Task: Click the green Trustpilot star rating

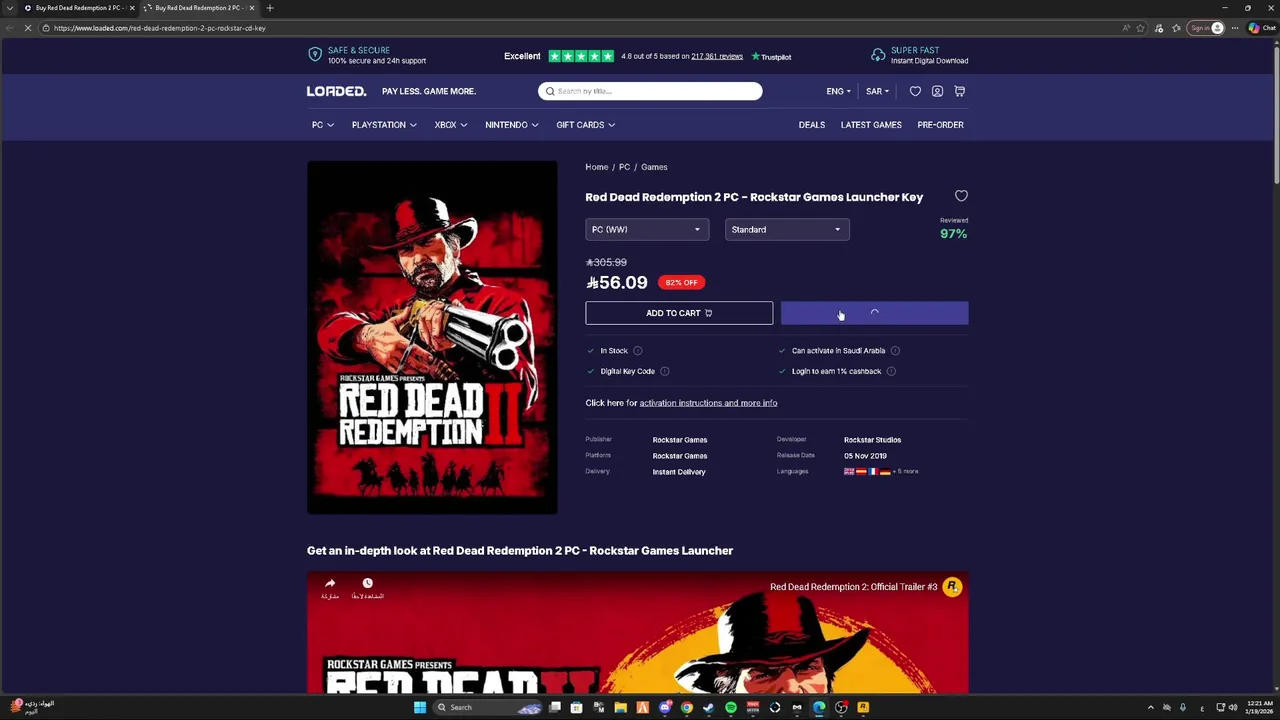Action: tap(581, 56)
